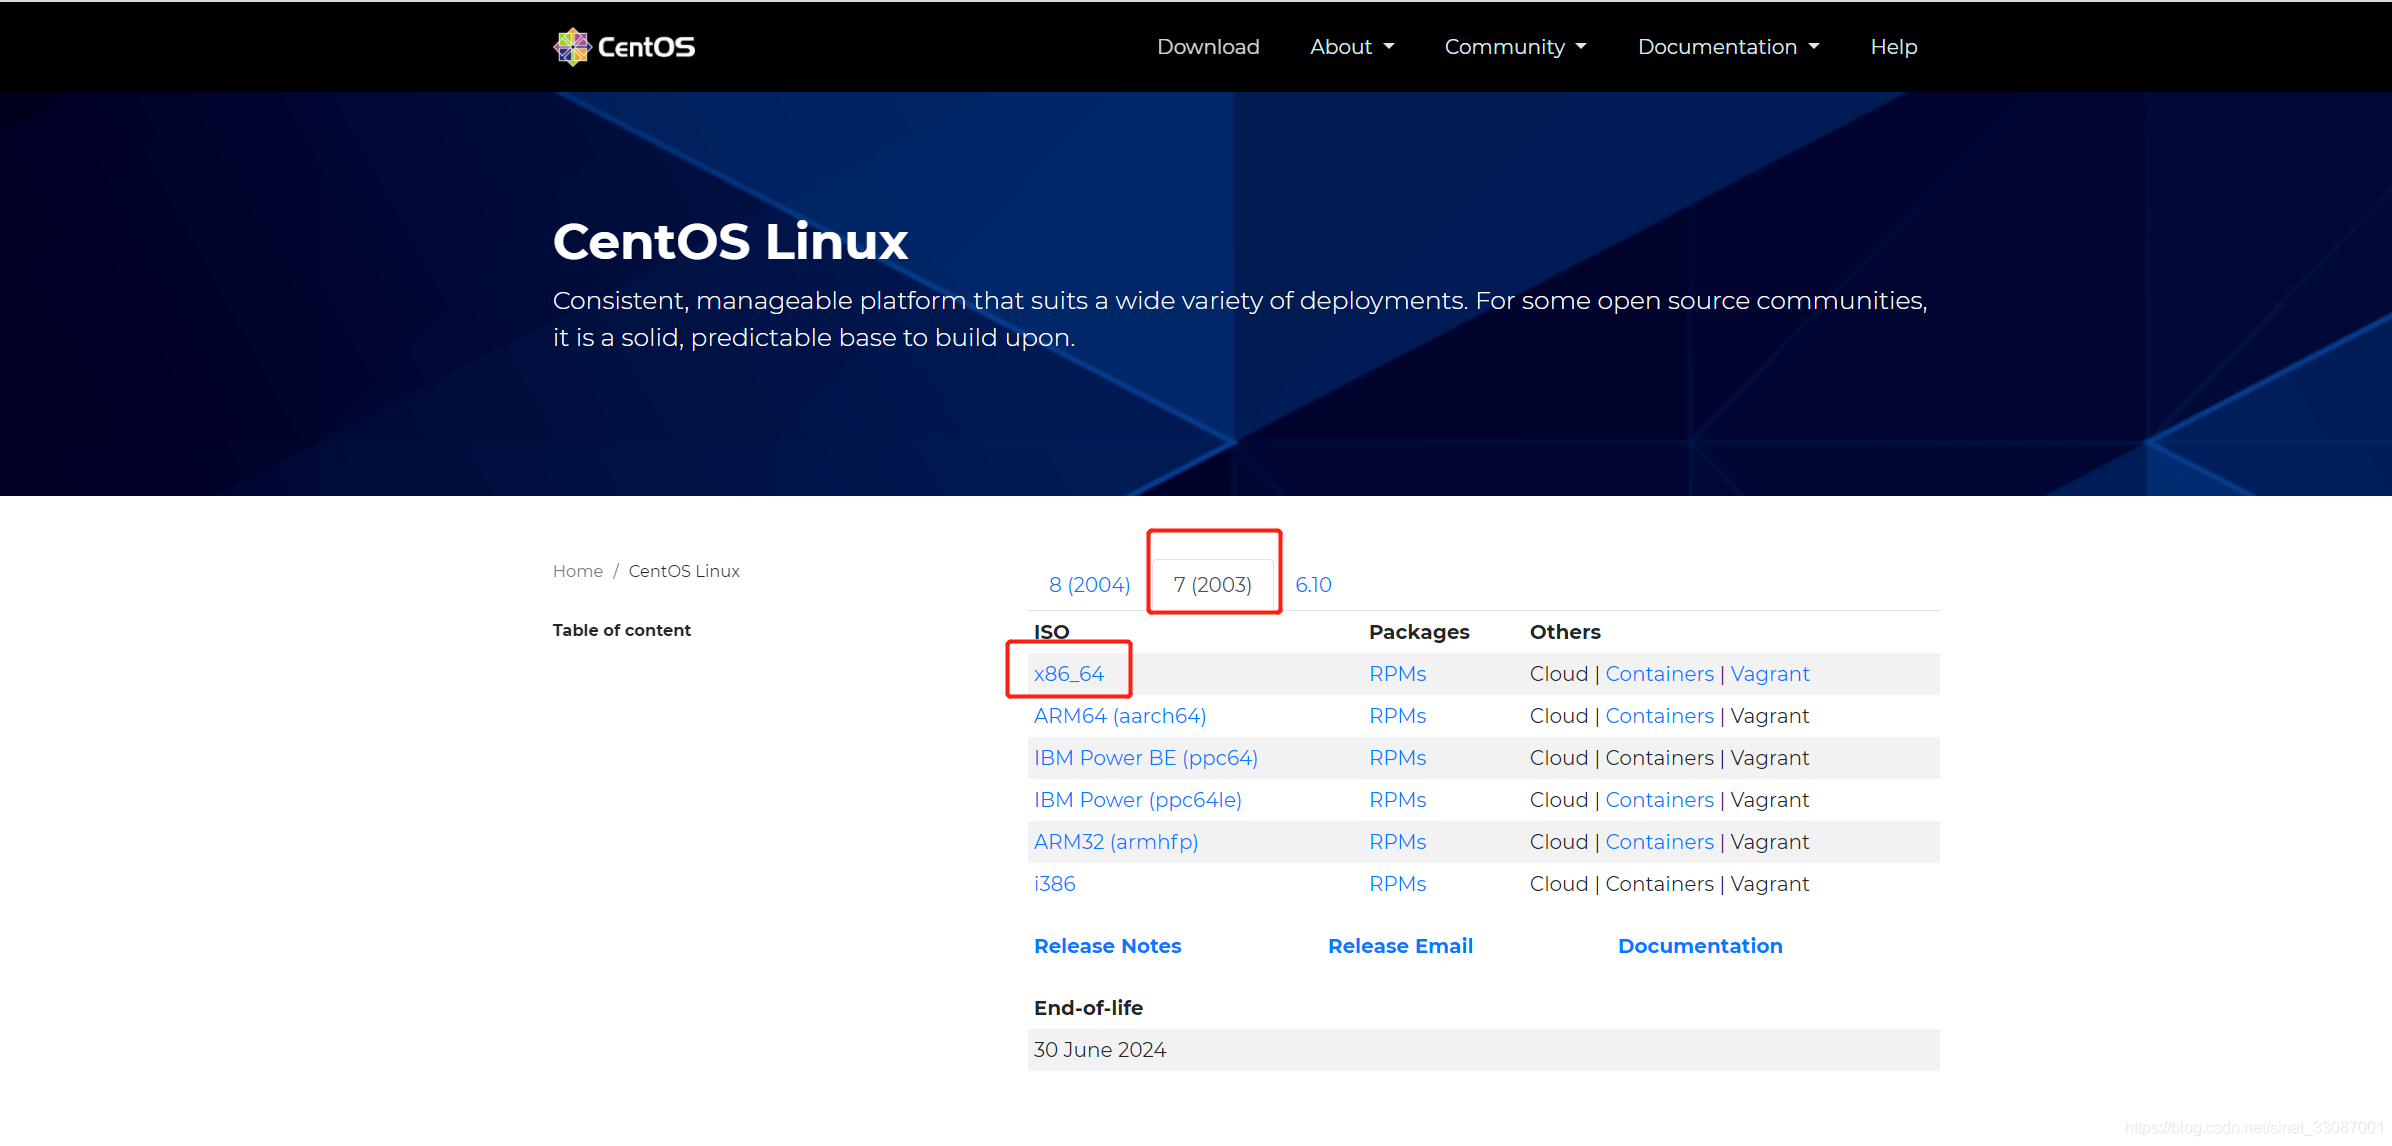Click the ARM64 aarch64 ISO link
Viewport: 2392px width, 1146px height.
click(1121, 716)
